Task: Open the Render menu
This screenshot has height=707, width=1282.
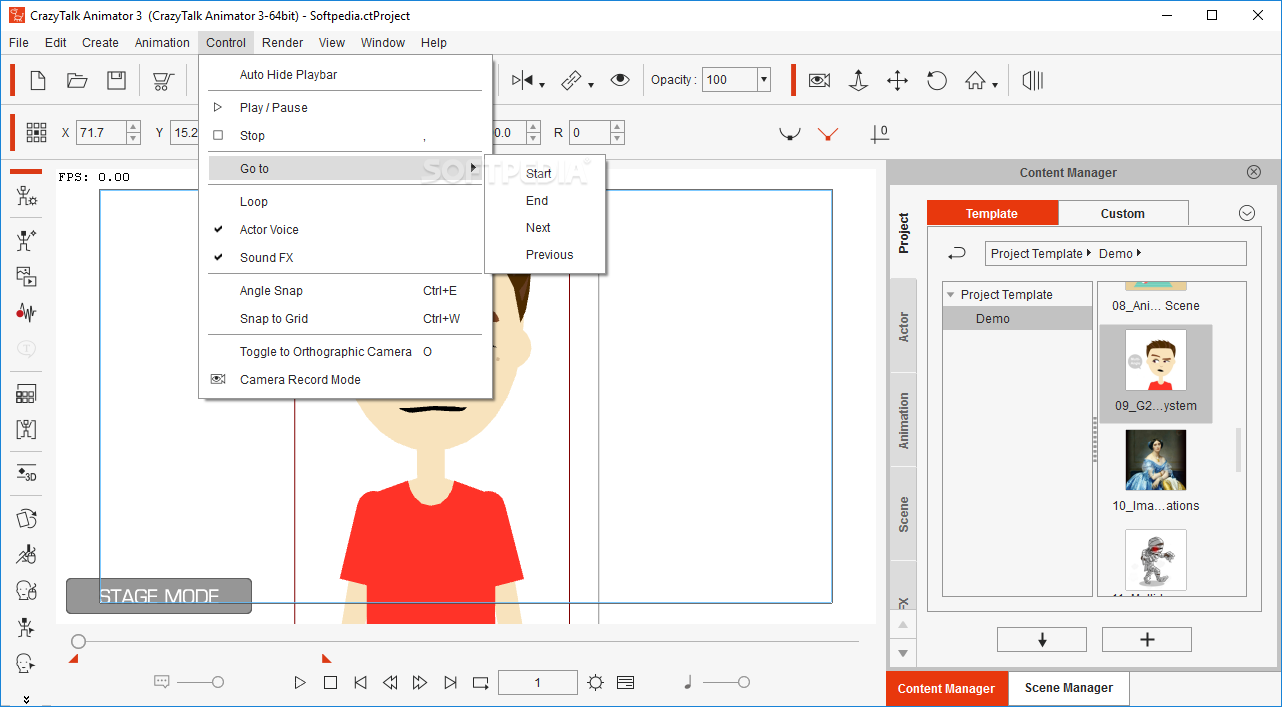Action: [x=283, y=43]
